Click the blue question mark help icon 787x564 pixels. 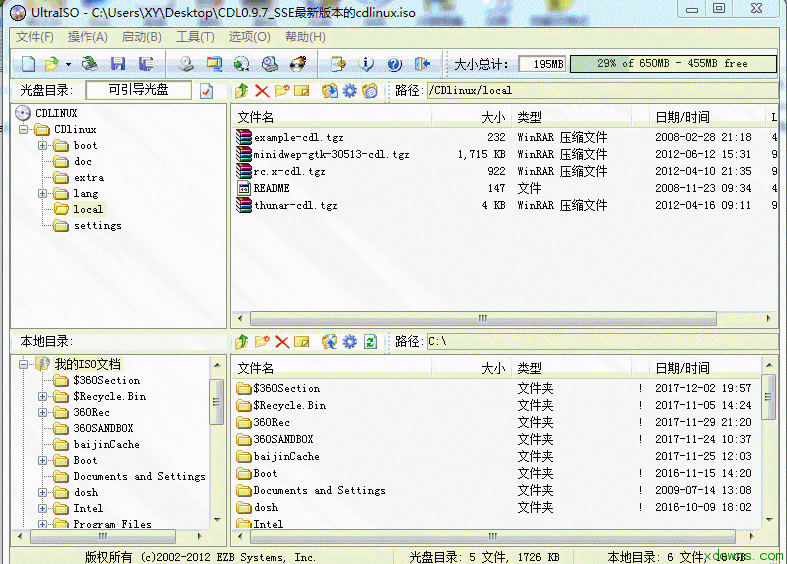[x=395, y=64]
